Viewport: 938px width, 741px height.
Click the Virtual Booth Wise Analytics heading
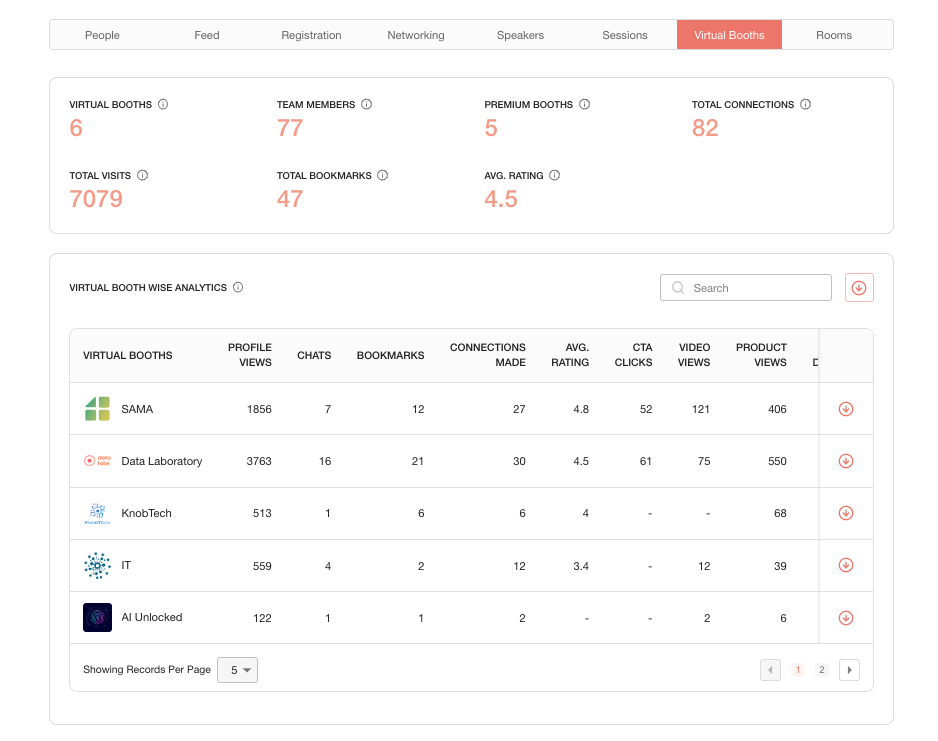click(148, 288)
